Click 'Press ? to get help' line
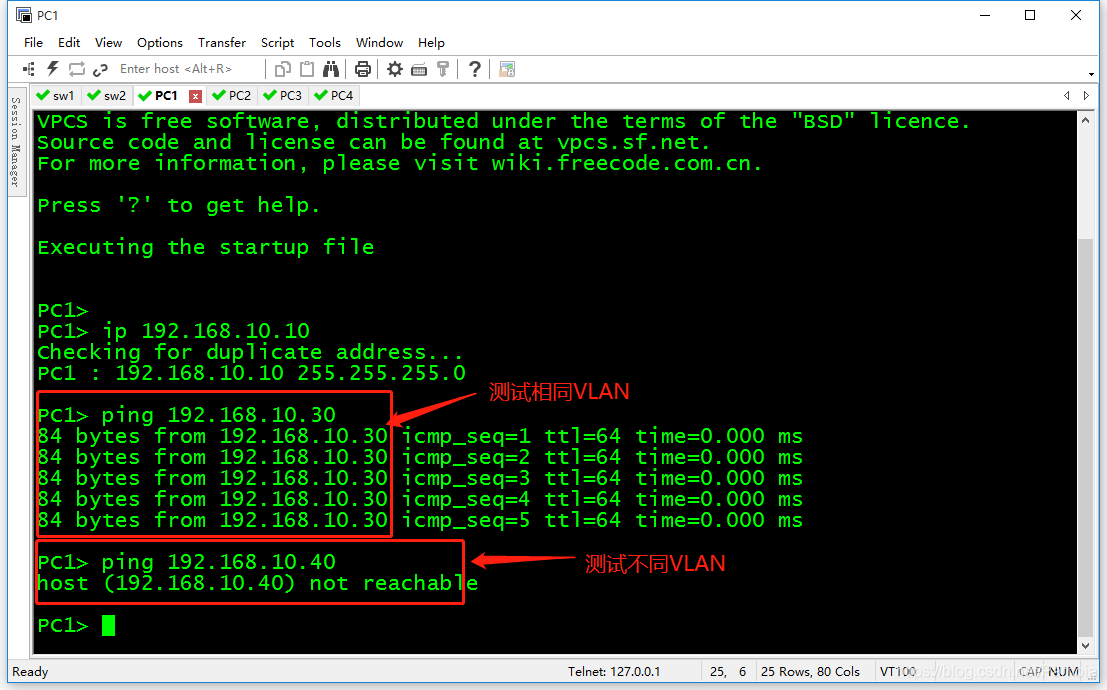This screenshot has width=1107, height=690. click(x=179, y=205)
